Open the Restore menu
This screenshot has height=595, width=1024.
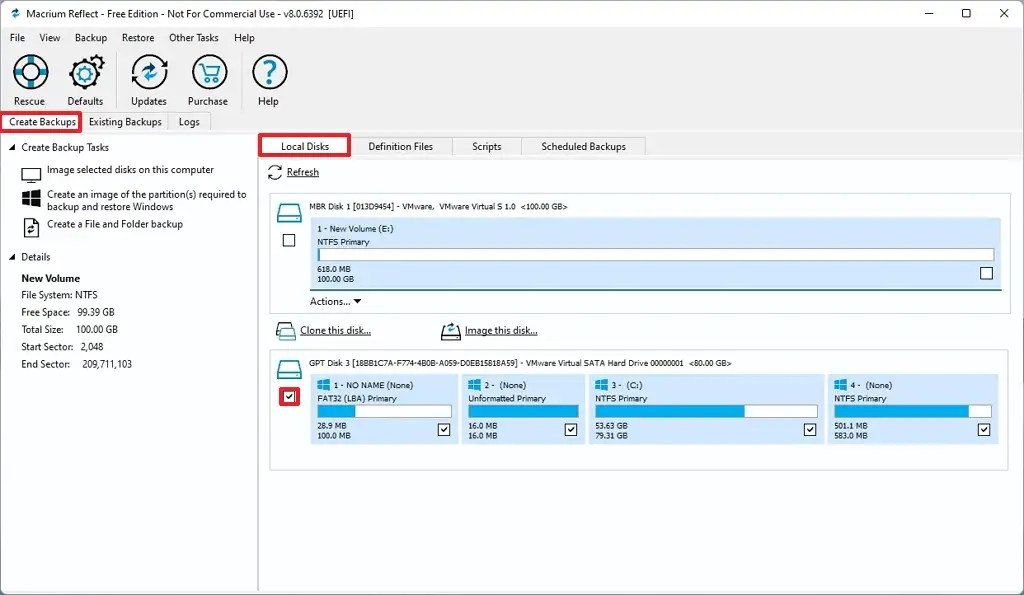(x=138, y=37)
